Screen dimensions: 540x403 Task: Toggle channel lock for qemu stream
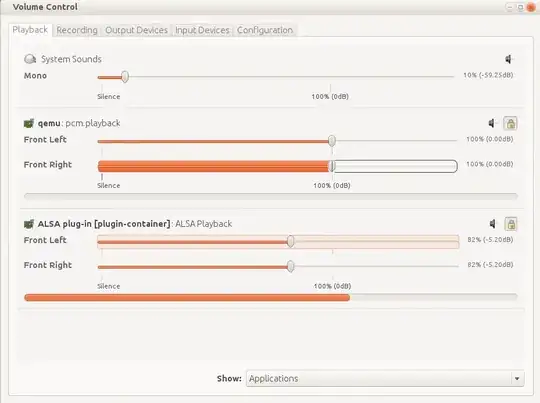[x=510, y=123]
